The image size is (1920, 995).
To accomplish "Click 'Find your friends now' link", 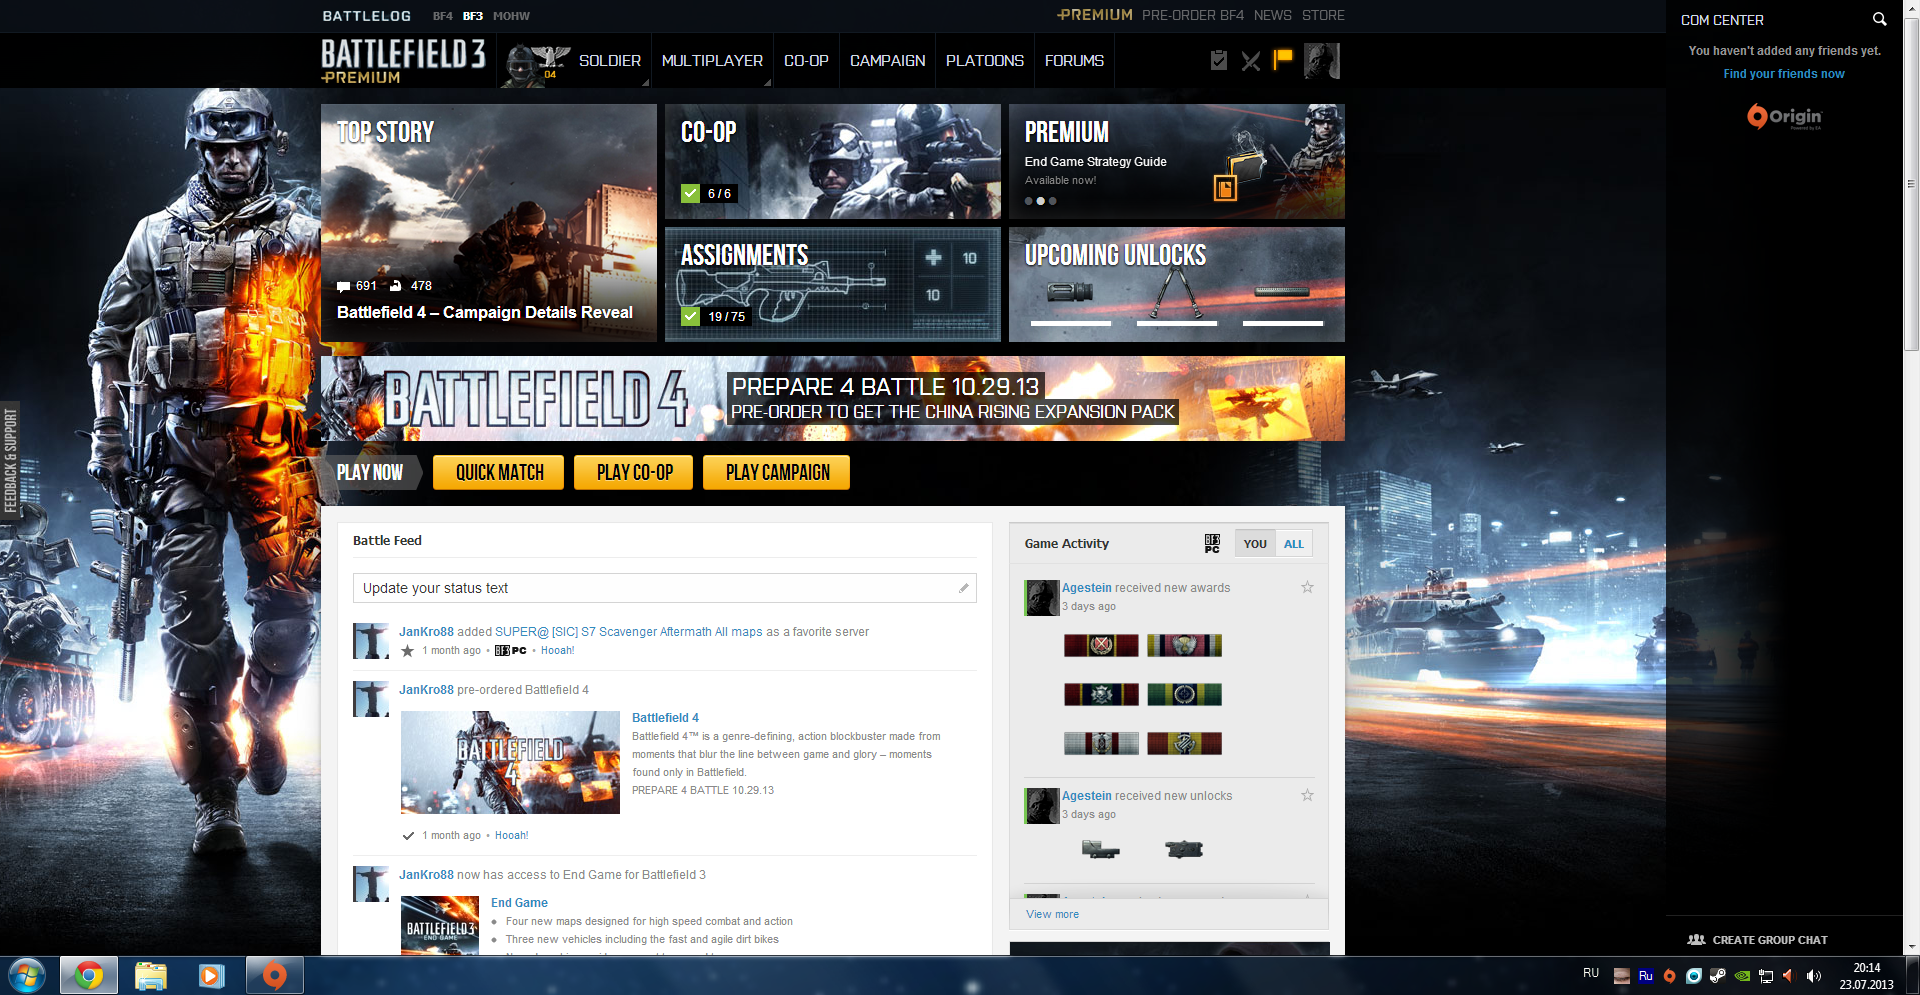I will click(x=1784, y=74).
